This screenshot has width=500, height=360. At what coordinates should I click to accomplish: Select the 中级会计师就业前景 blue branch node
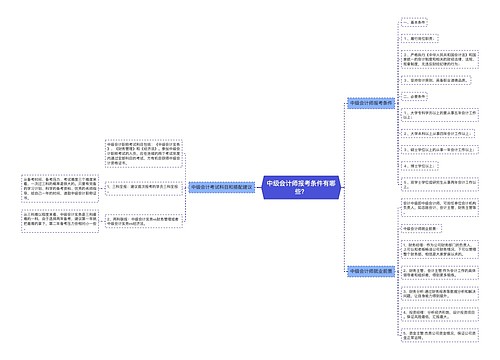pos(371,271)
